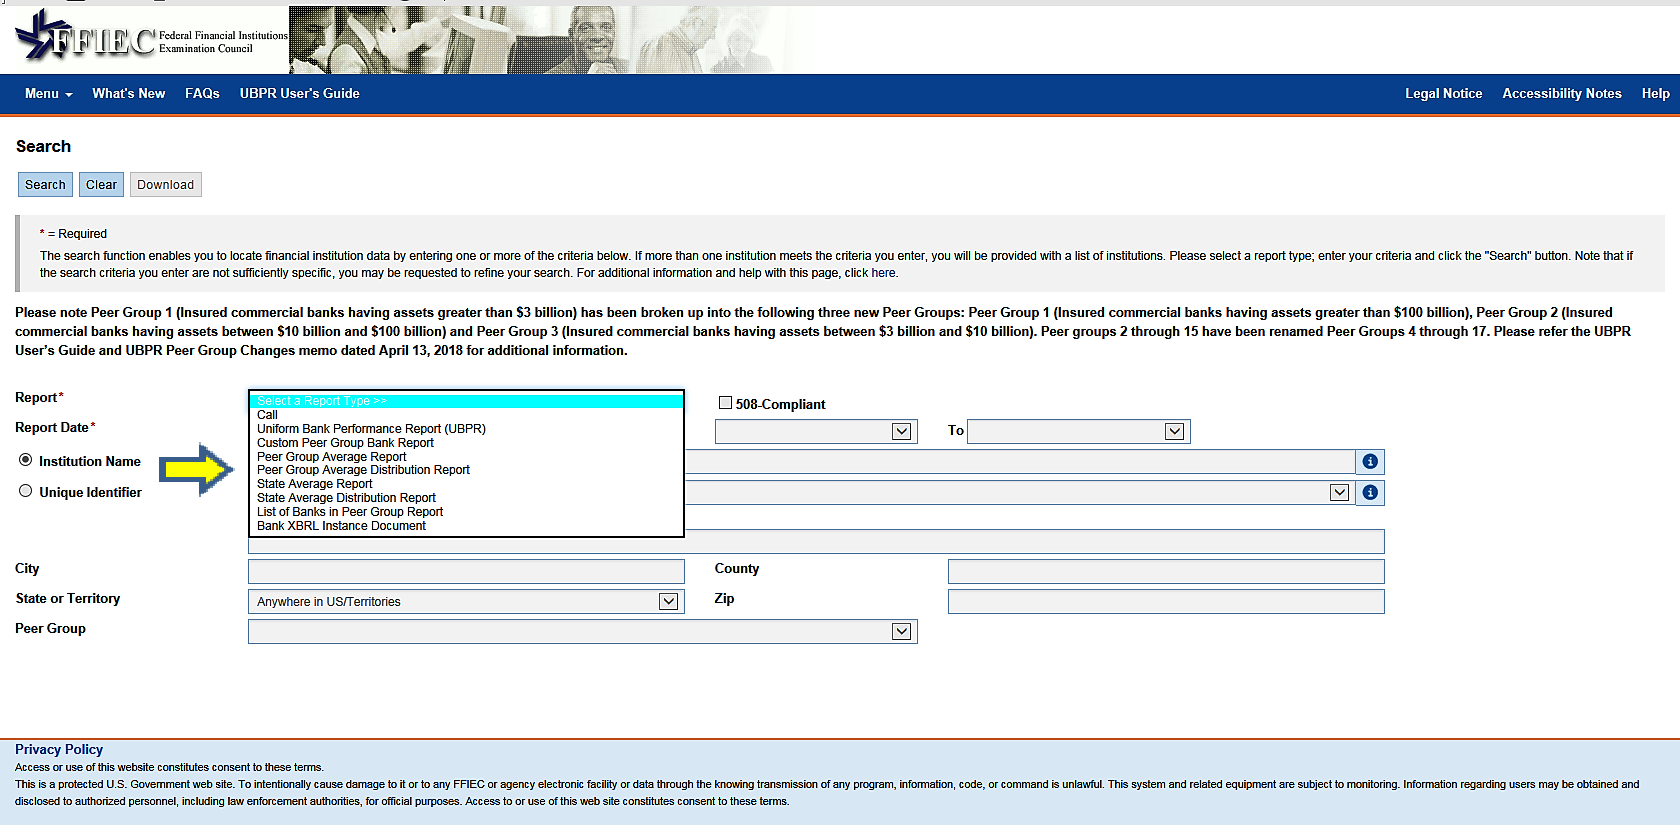Image resolution: width=1680 pixels, height=825 pixels.
Task: Click the yellow arrow pointing at report list
Action: pyautogui.click(x=199, y=469)
